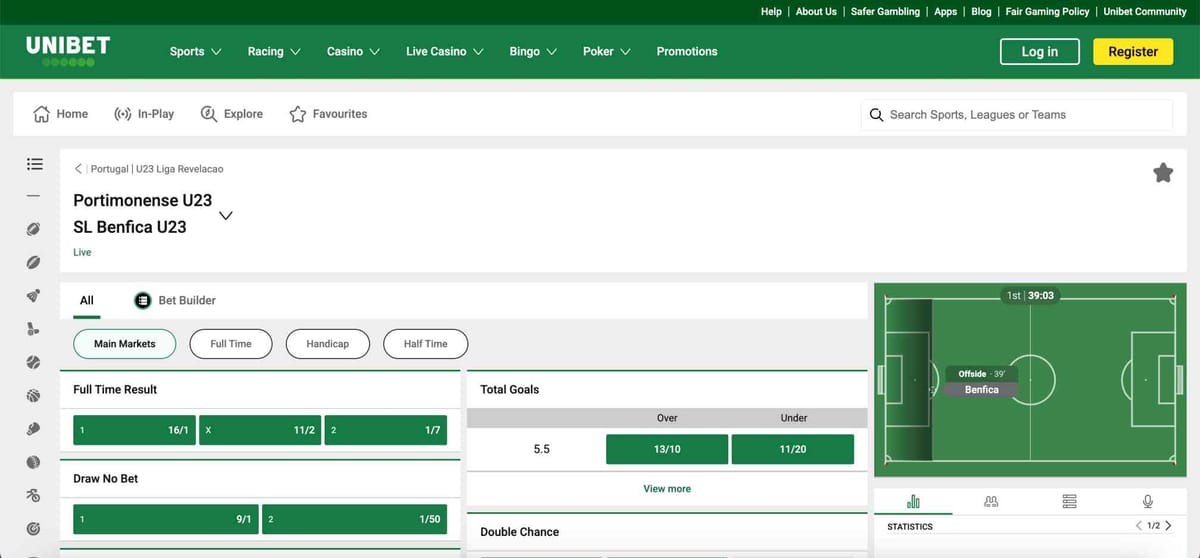Select the All markets tab
Viewport: 1200px width, 558px height.
87,300
